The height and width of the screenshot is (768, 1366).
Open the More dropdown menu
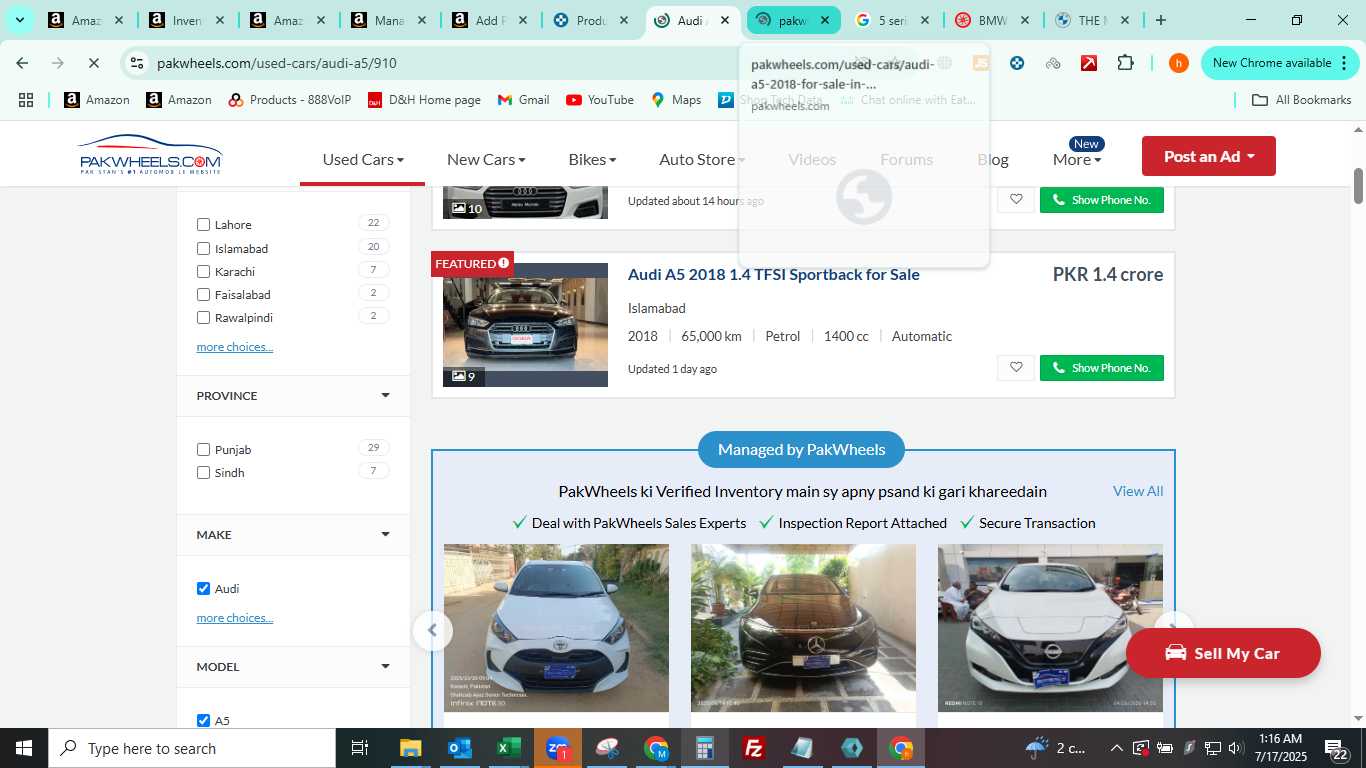tap(1077, 159)
